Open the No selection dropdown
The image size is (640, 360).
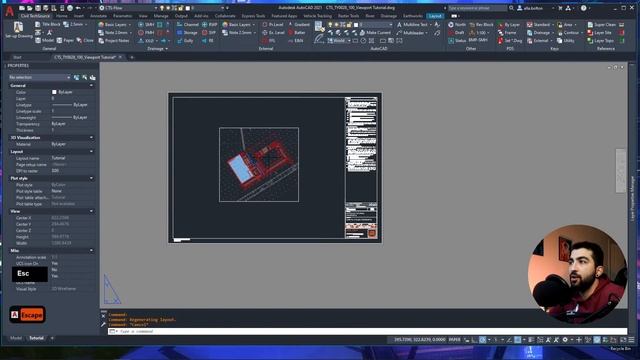coord(39,77)
